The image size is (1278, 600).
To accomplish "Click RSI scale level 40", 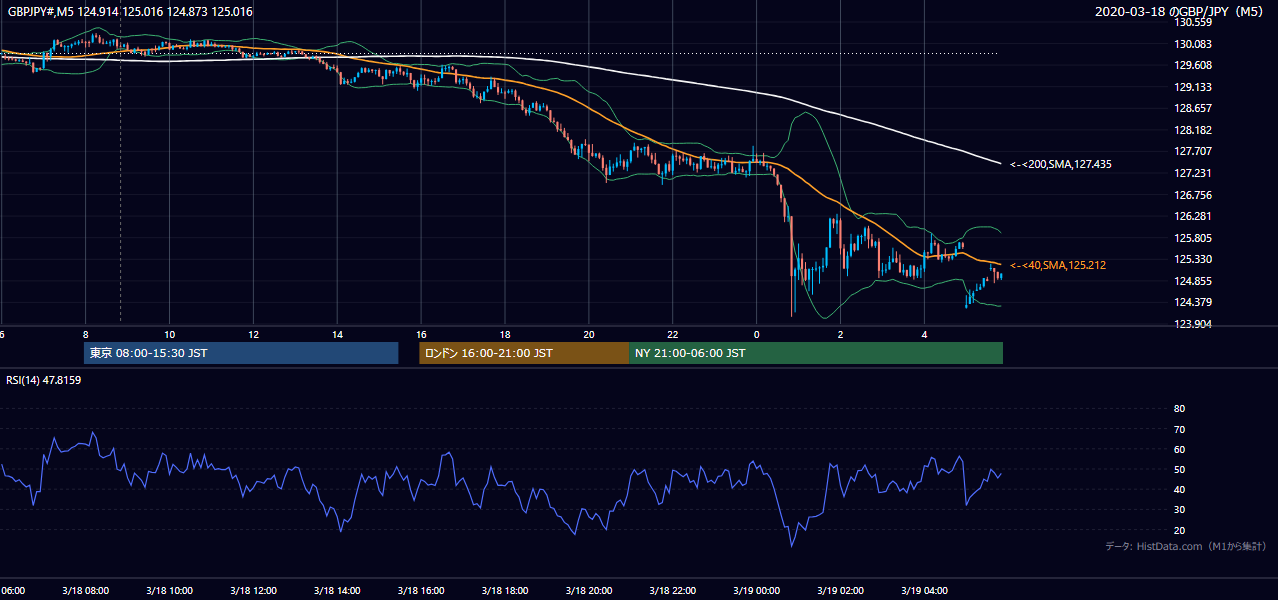I will click(1179, 489).
